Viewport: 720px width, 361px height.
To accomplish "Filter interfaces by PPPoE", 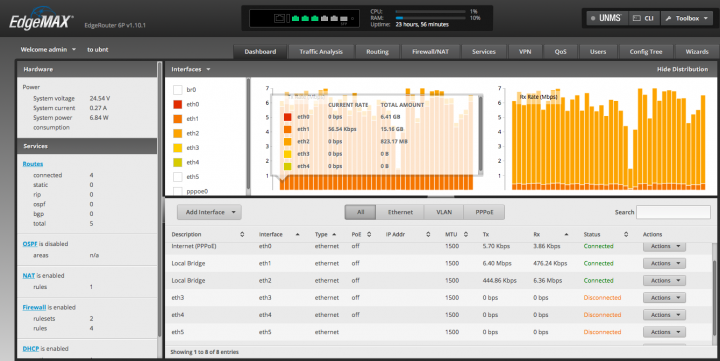I will [x=484, y=212].
